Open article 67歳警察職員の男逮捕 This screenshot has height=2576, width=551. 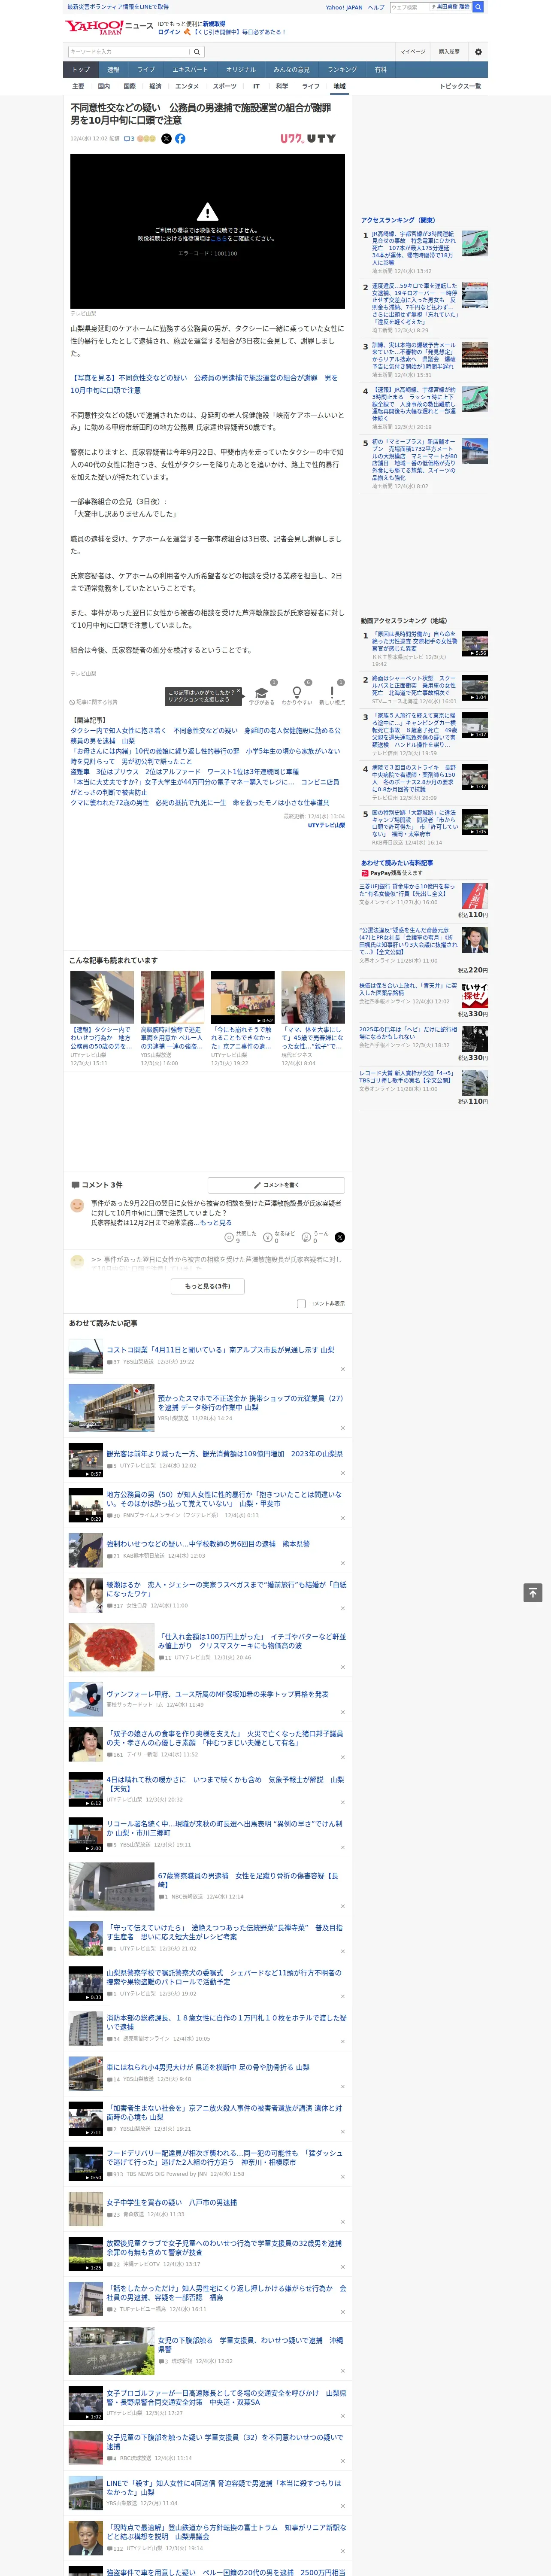247,1880
